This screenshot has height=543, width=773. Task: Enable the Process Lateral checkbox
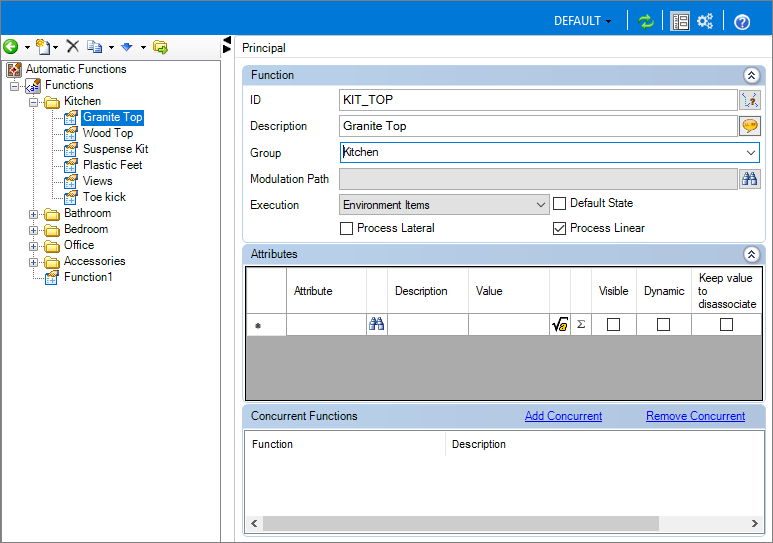tap(347, 228)
